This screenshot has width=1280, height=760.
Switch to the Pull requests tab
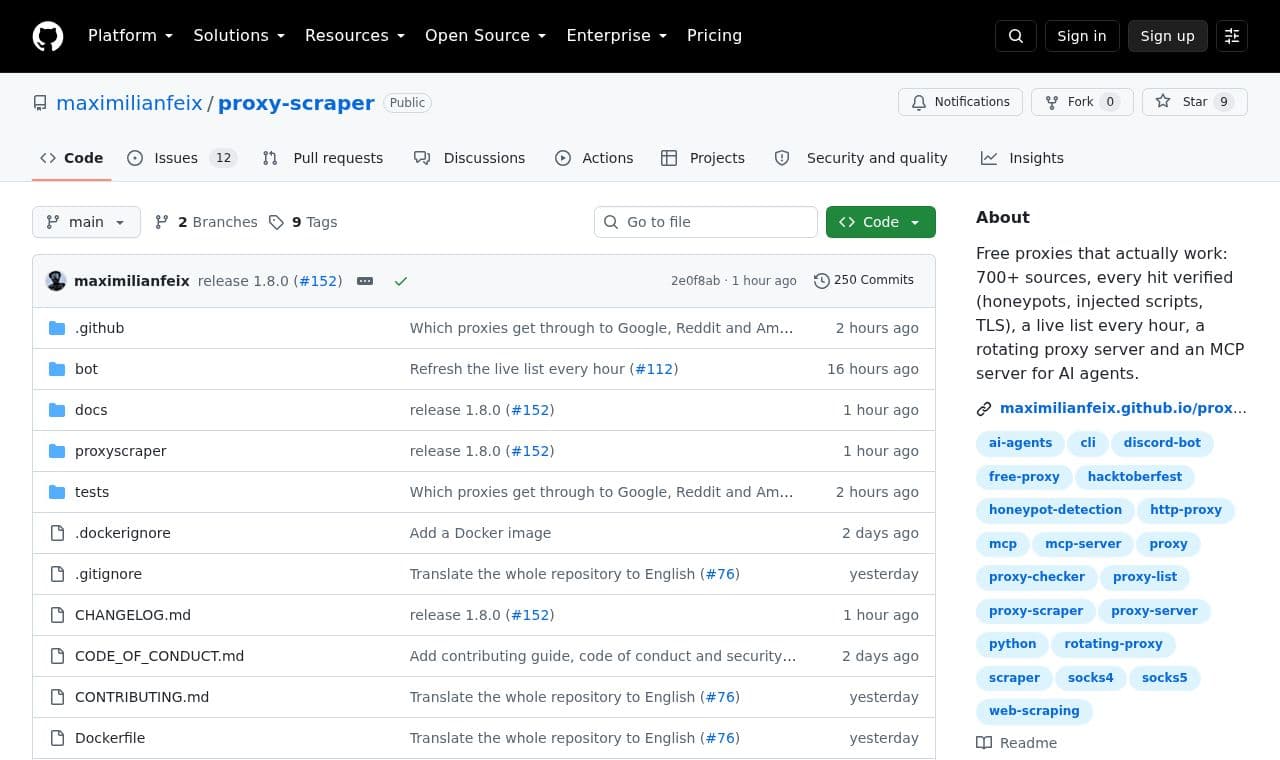pos(323,158)
